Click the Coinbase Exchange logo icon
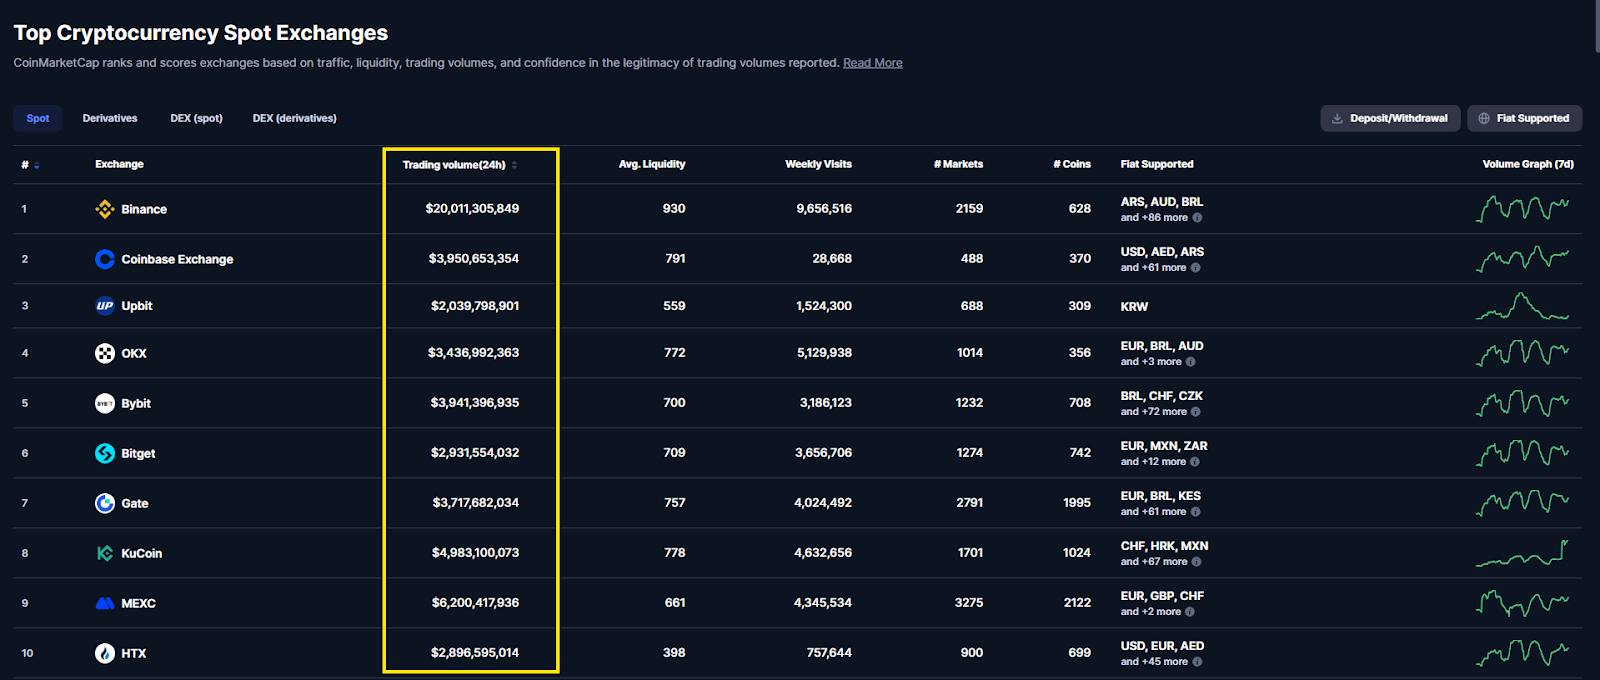Viewport: 1600px width, 680px height. [105, 259]
